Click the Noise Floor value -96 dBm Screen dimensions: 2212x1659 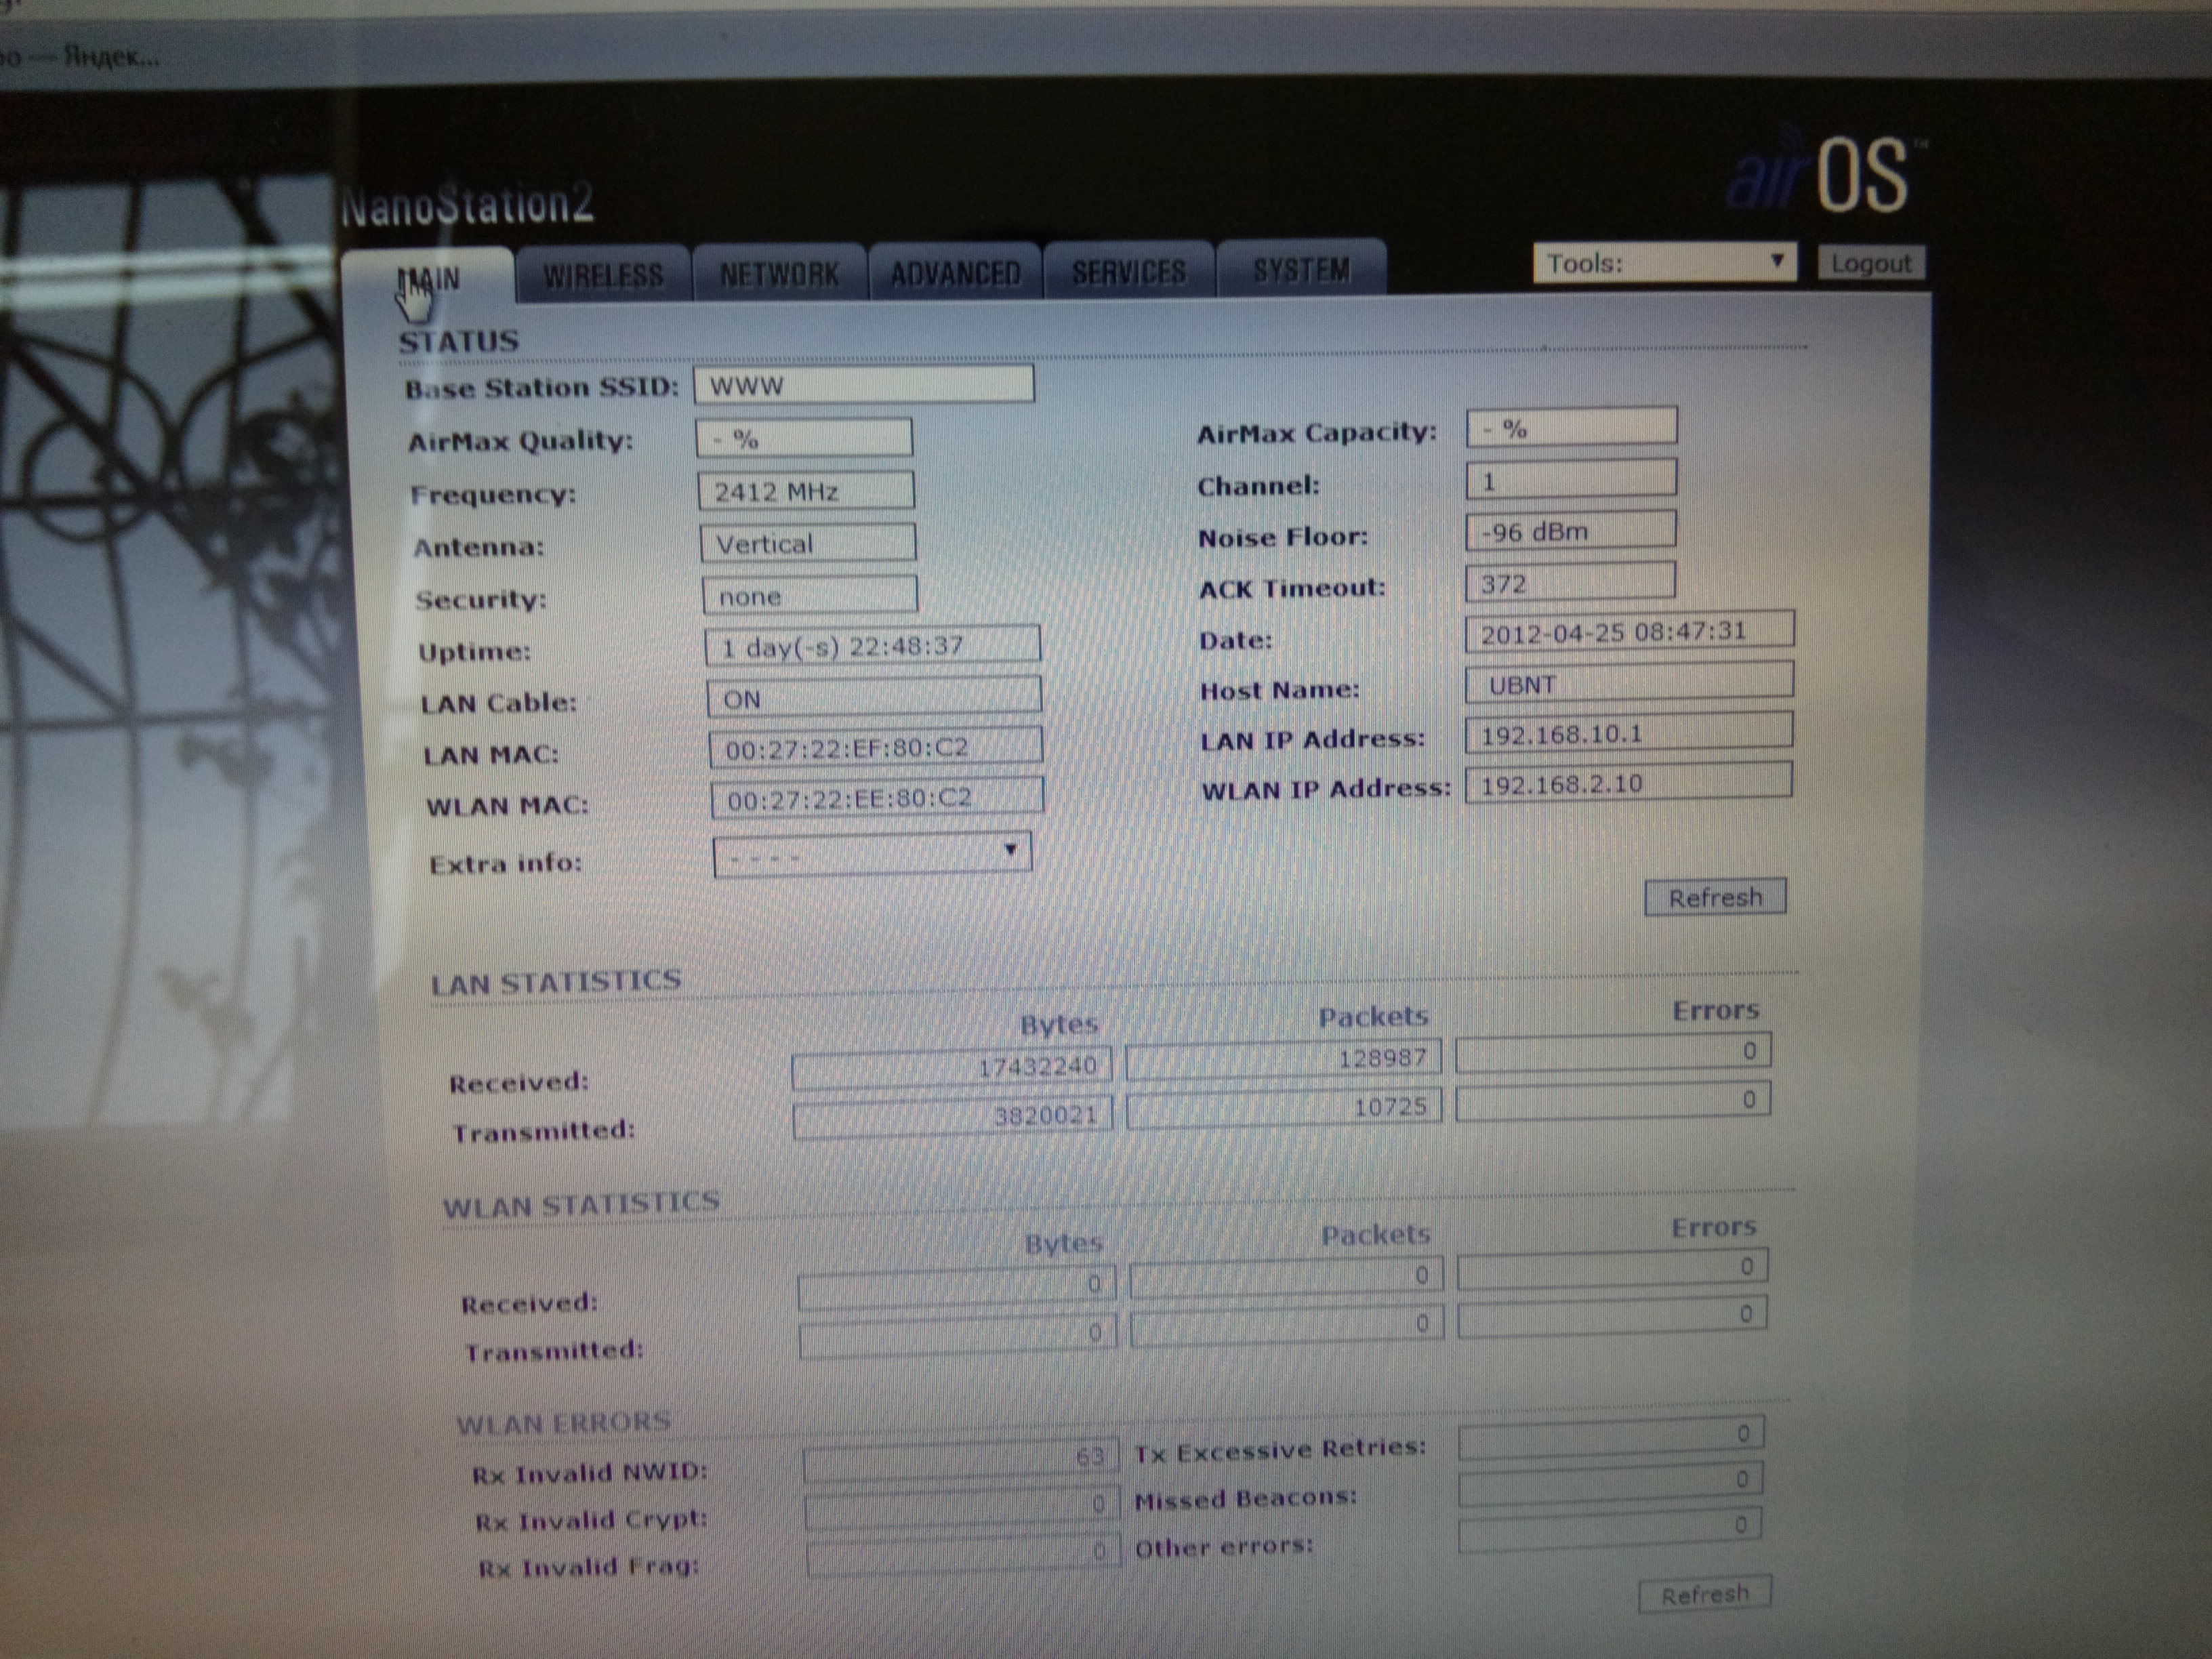1571,530
